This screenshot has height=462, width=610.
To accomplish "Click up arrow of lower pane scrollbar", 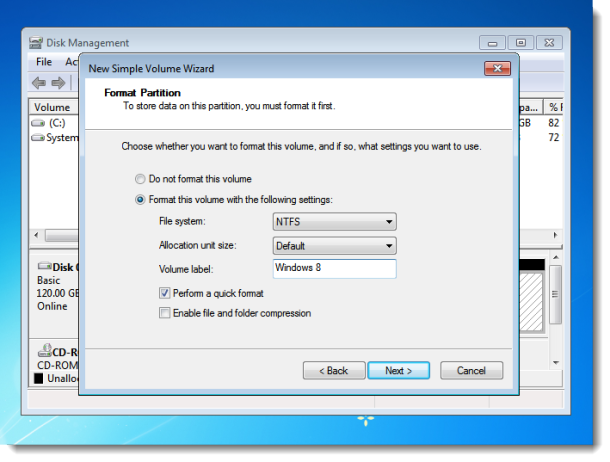I will 556,258.
